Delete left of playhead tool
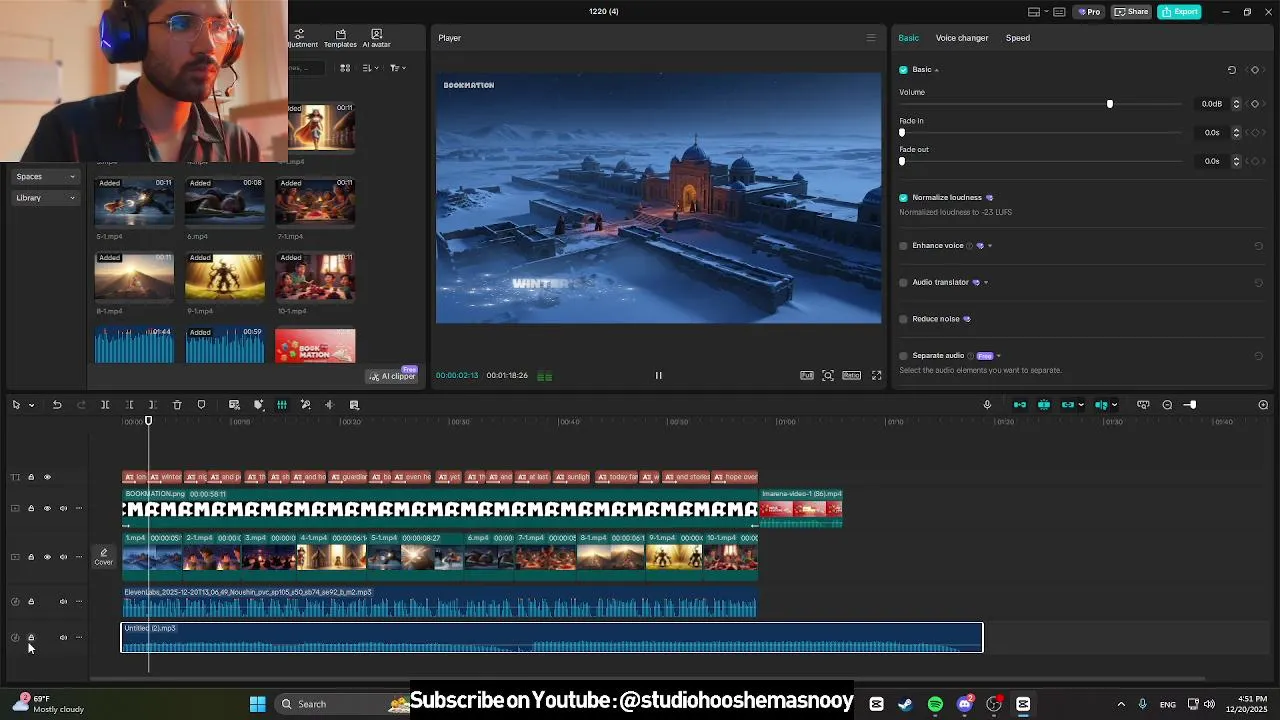The image size is (1280, 720). [x=129, y=405]
